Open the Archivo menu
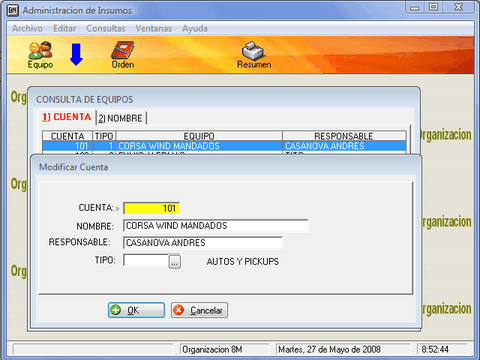 pyautogui.click(x=27, y=29)
